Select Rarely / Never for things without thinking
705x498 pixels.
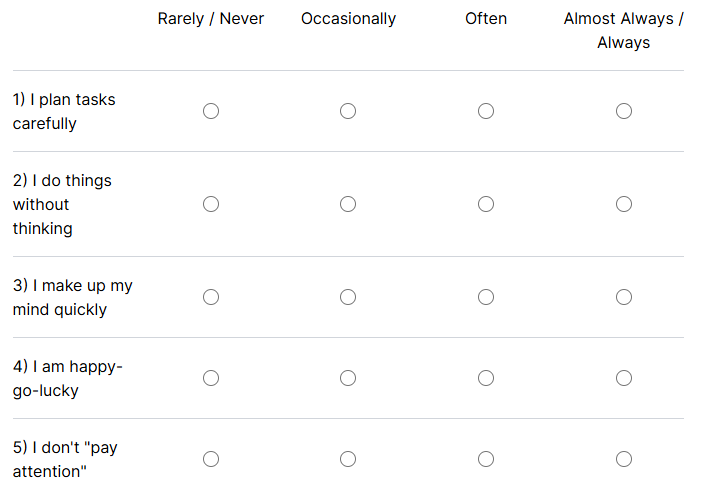click(x=211, y=204)
